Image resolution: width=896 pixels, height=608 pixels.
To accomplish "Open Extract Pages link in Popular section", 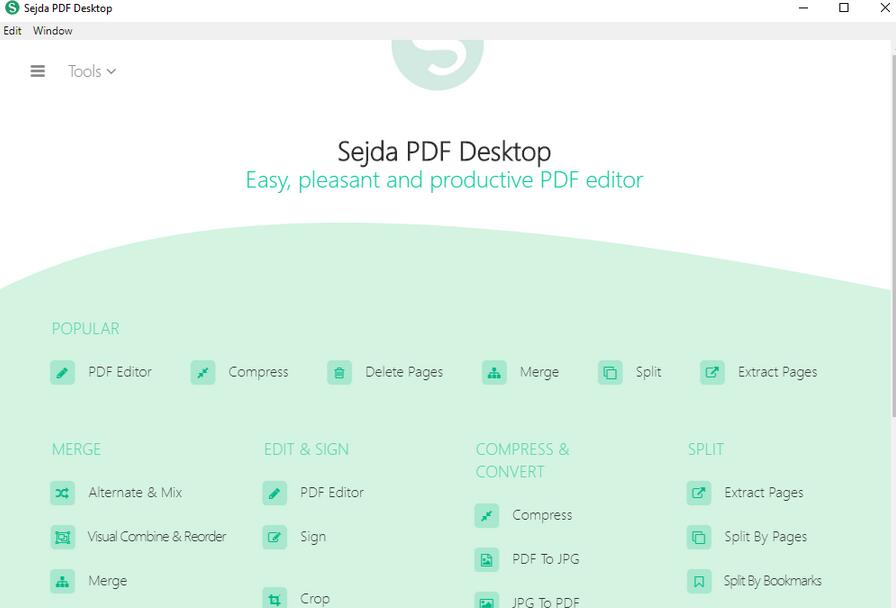I will tap(777, 372).
